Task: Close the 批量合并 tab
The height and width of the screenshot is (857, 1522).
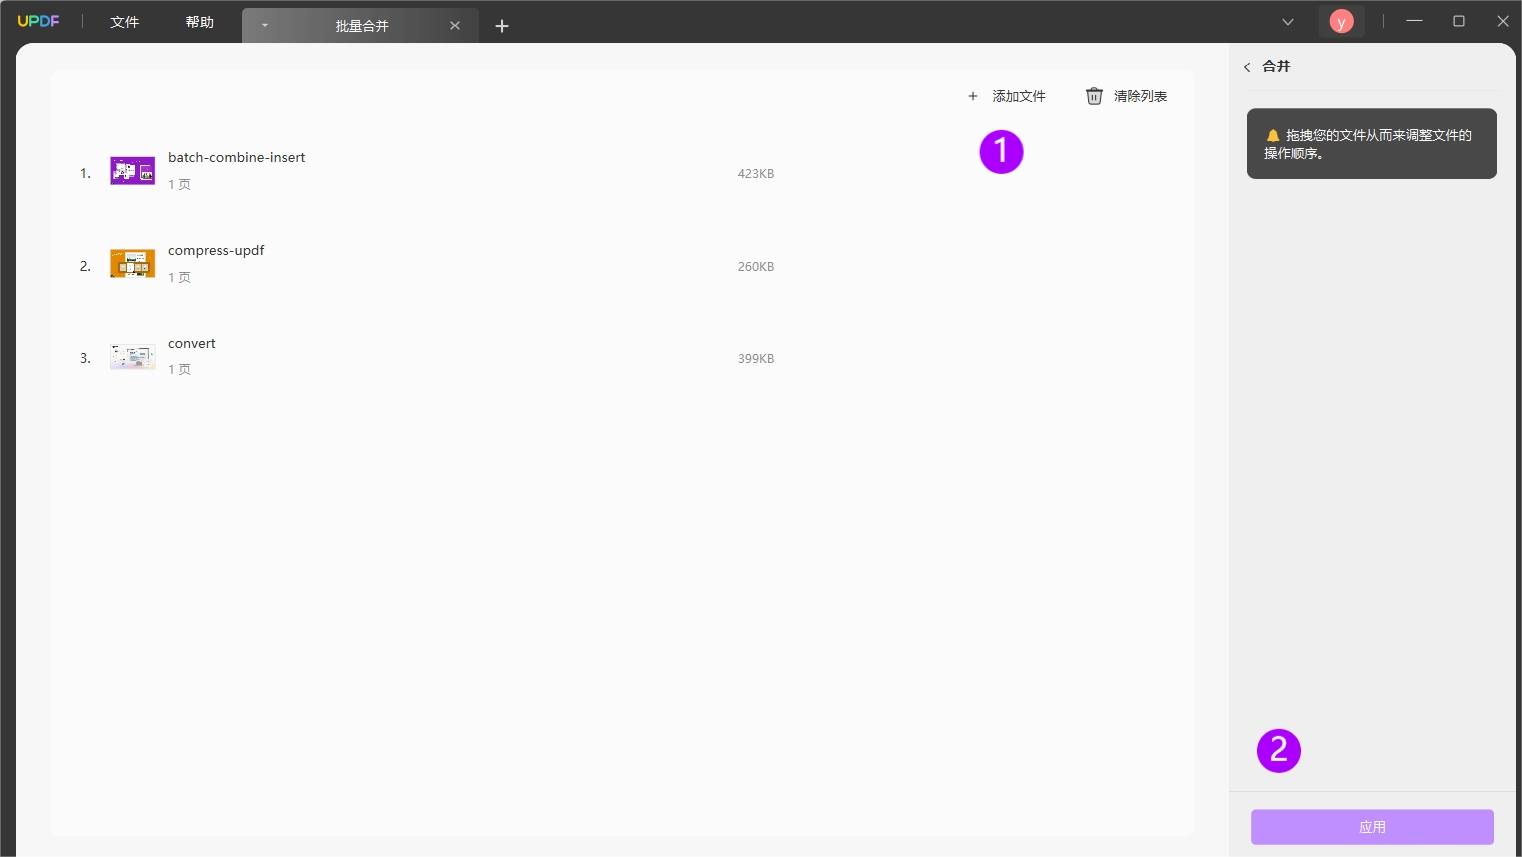Action: 455,26
